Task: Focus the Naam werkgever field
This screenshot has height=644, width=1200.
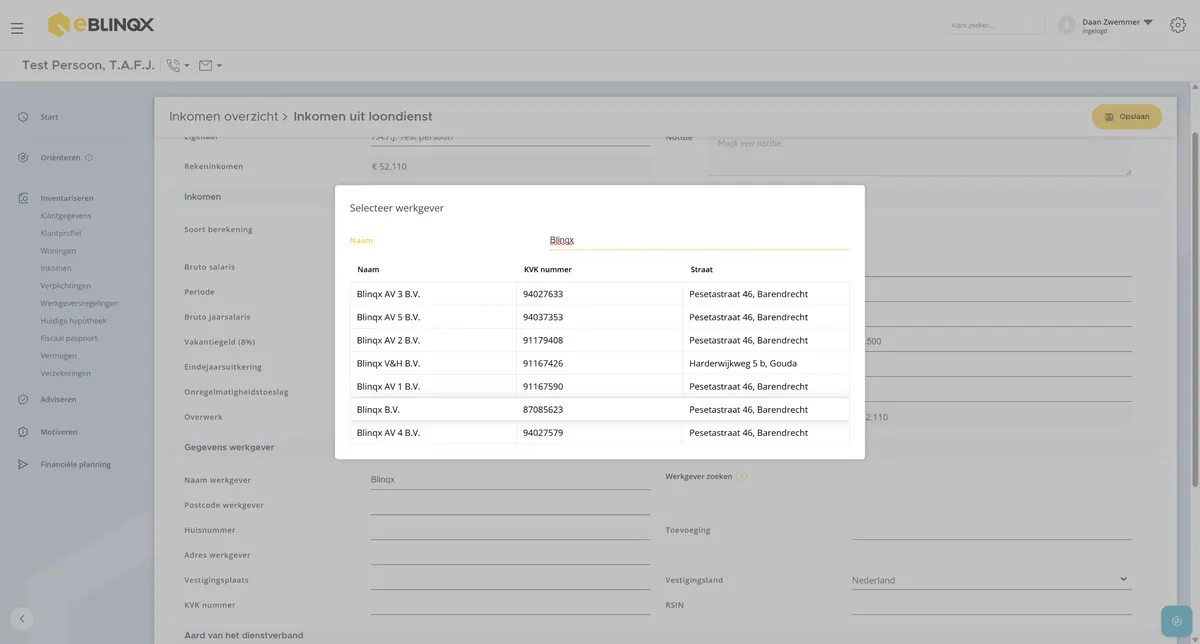Action: pyautogui.click(x=510, y=479)
